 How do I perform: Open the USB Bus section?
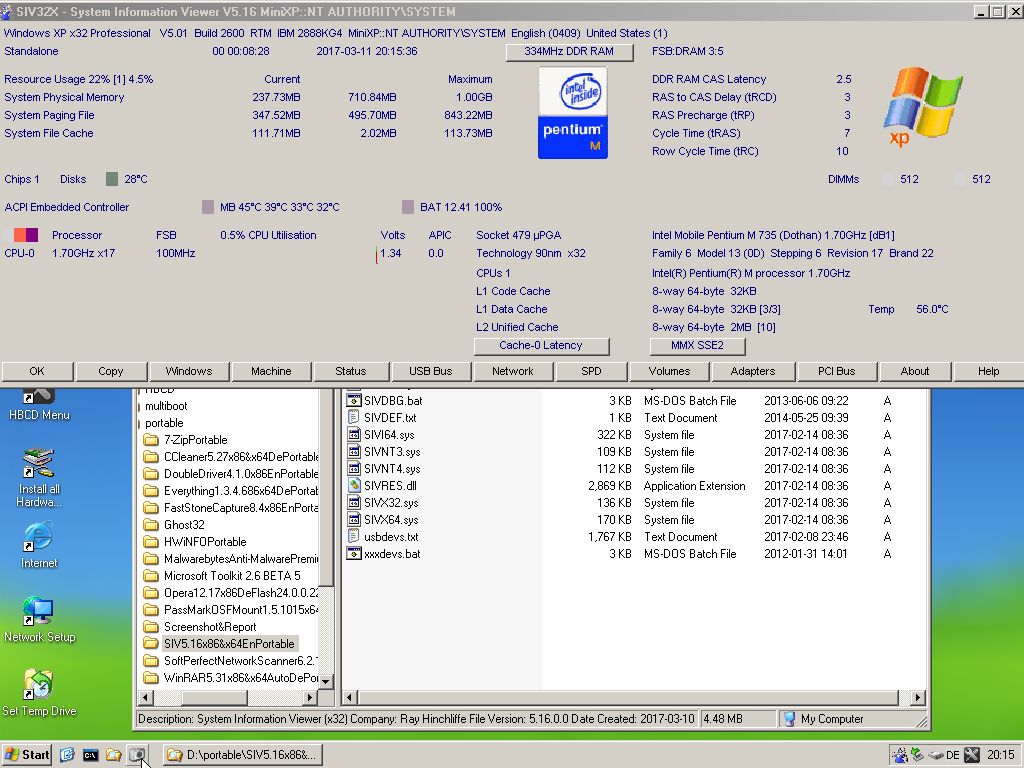pos(430,371)
